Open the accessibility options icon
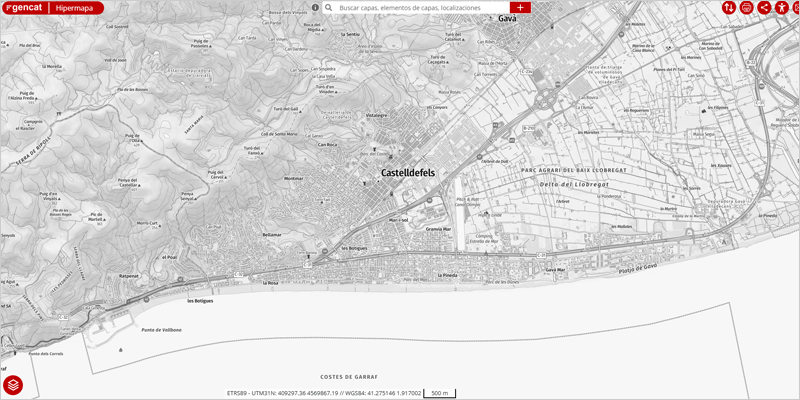 (781, 8)
